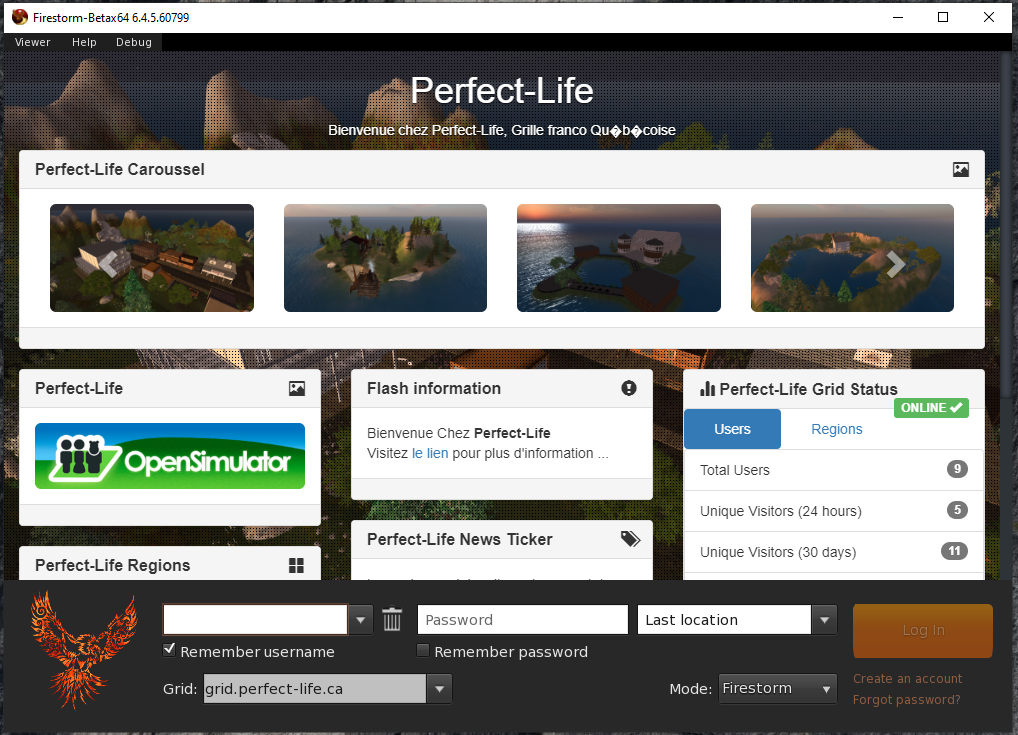Click the Flash information panel title
Image resolution: width=1018 pixels, height=735 pixels.
(x=434, y=388)
